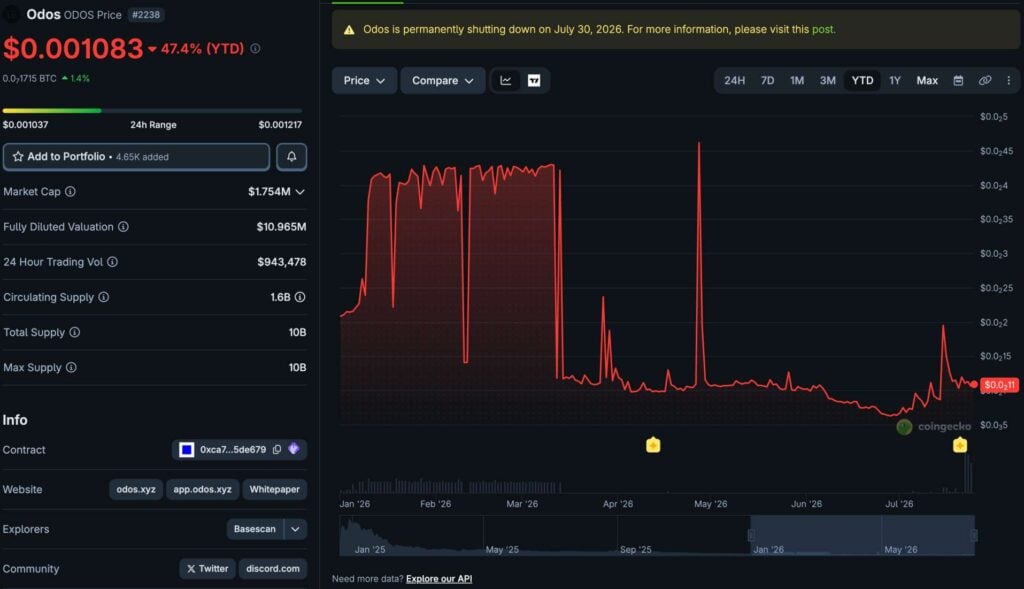Open info icon next to 24 Hour Trading Vol

tap(112, 262)
